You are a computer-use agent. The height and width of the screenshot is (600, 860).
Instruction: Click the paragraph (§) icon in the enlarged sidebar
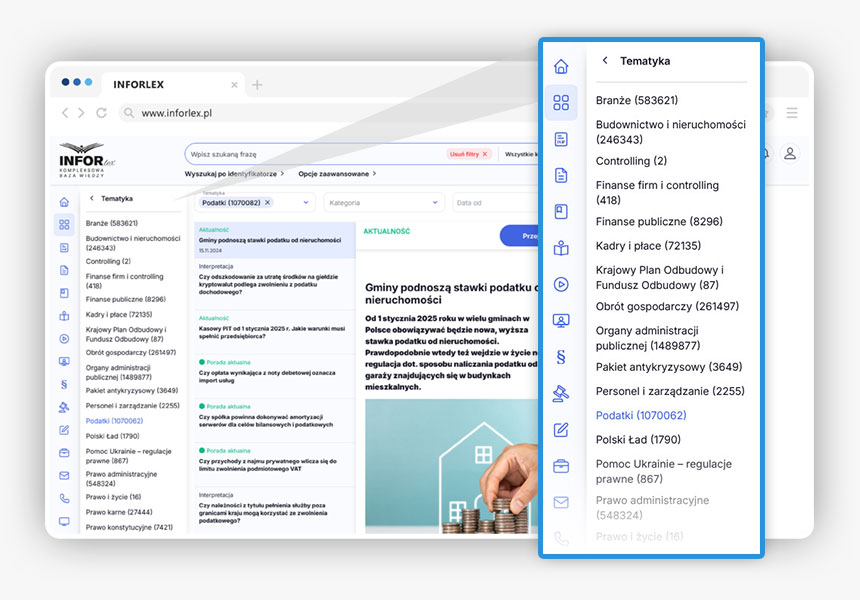pos(561,356)
